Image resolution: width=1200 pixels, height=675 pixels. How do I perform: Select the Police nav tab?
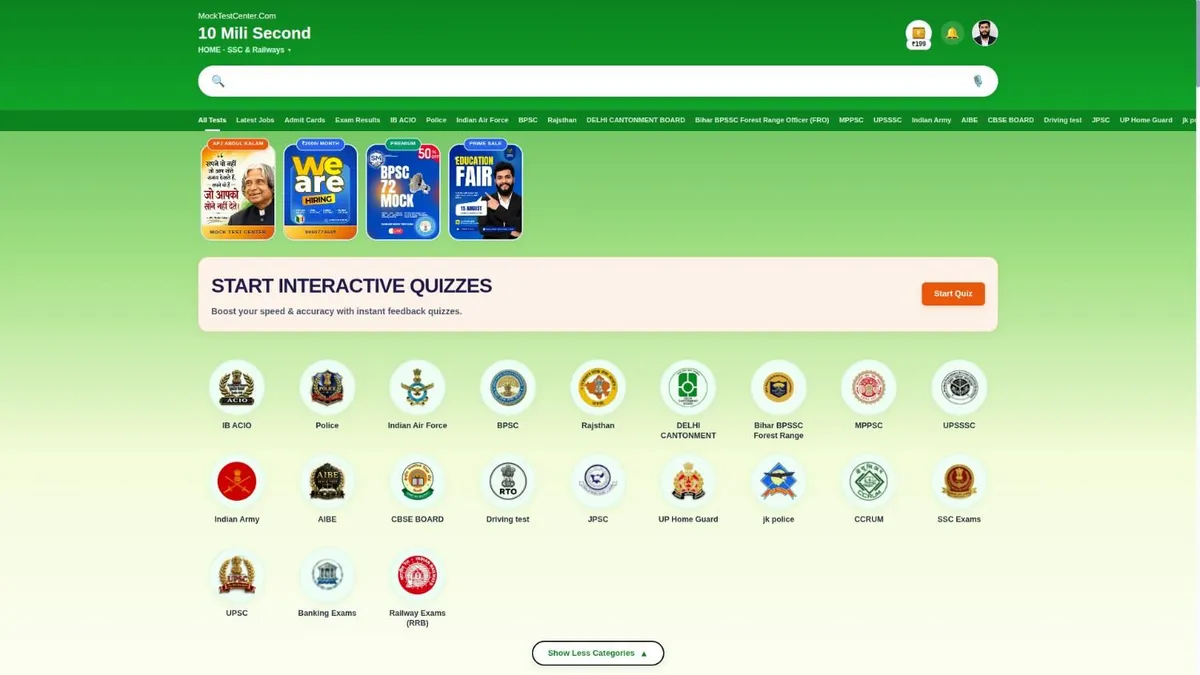pyautogui.click(x=436, y=120)
